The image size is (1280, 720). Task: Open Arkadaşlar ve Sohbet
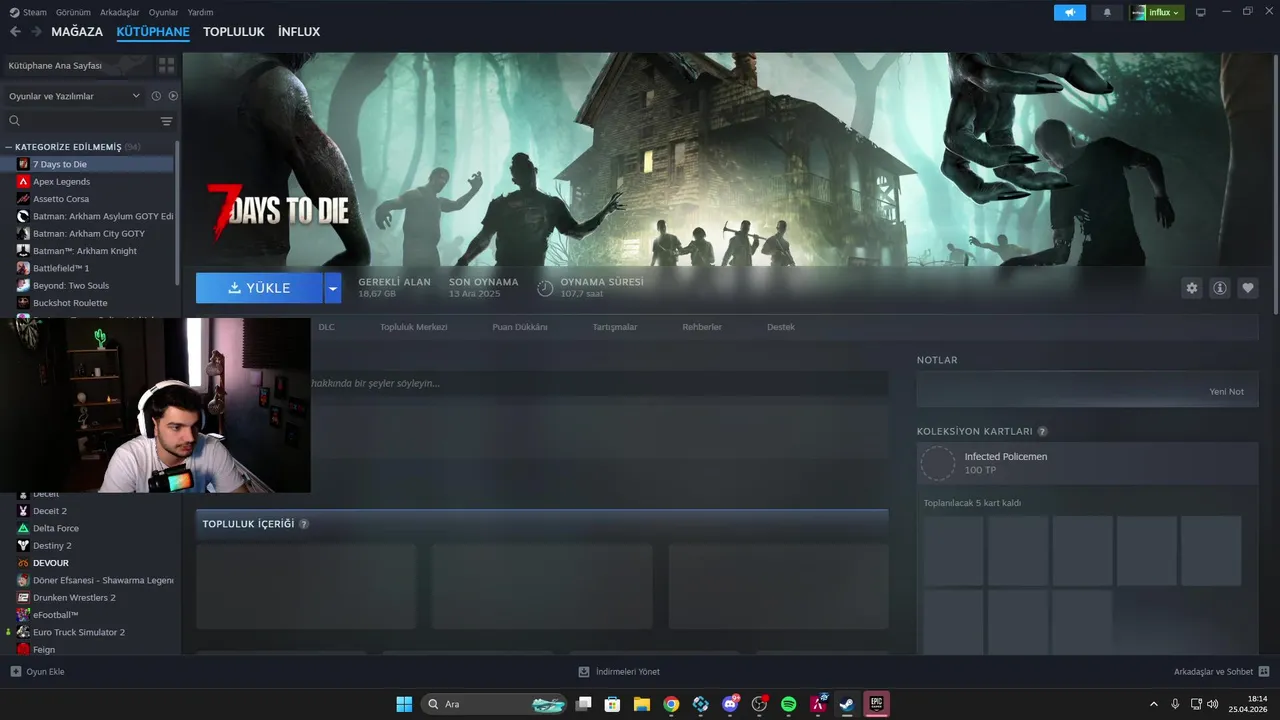[1221, 672]
